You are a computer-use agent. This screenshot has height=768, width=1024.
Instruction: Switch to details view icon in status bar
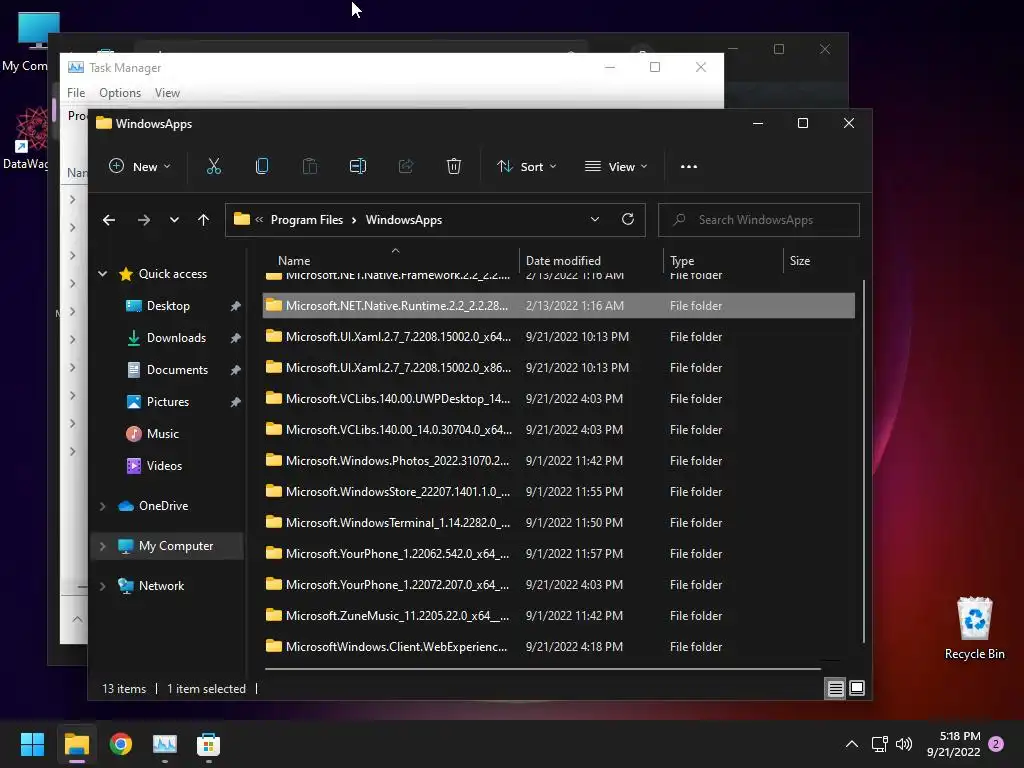(835, 688)
